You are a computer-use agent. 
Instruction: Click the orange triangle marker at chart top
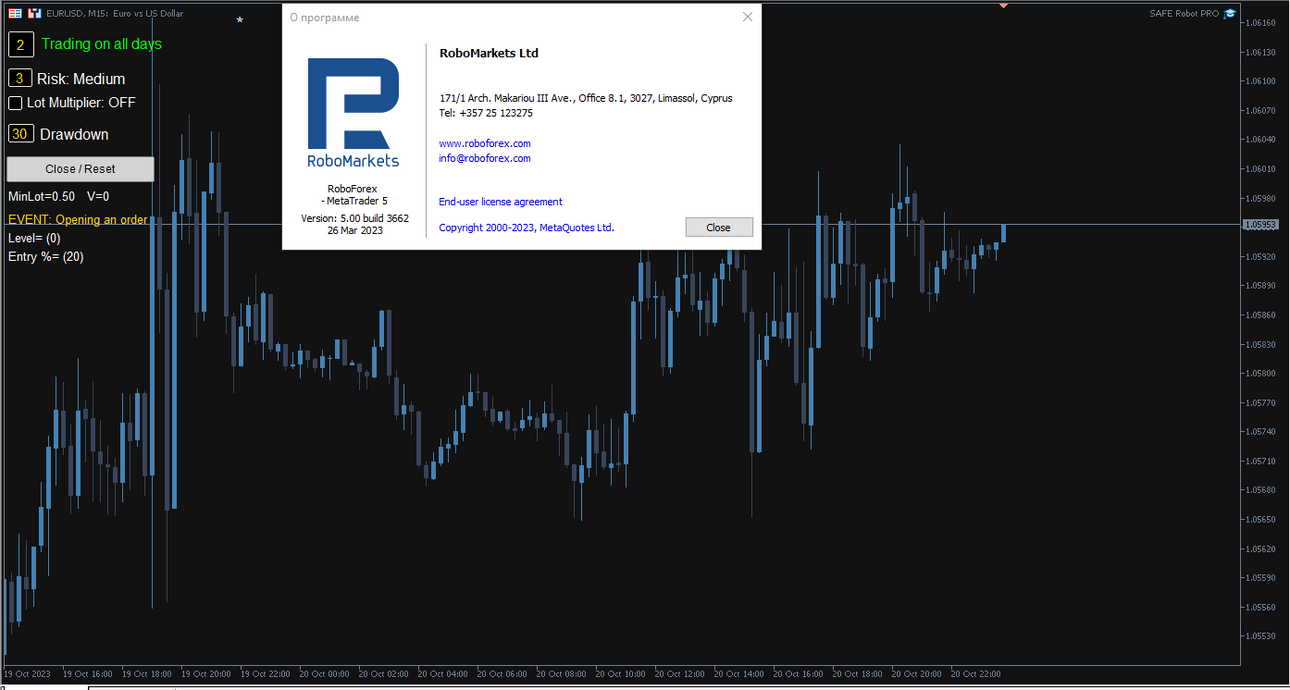[1003, 5]
